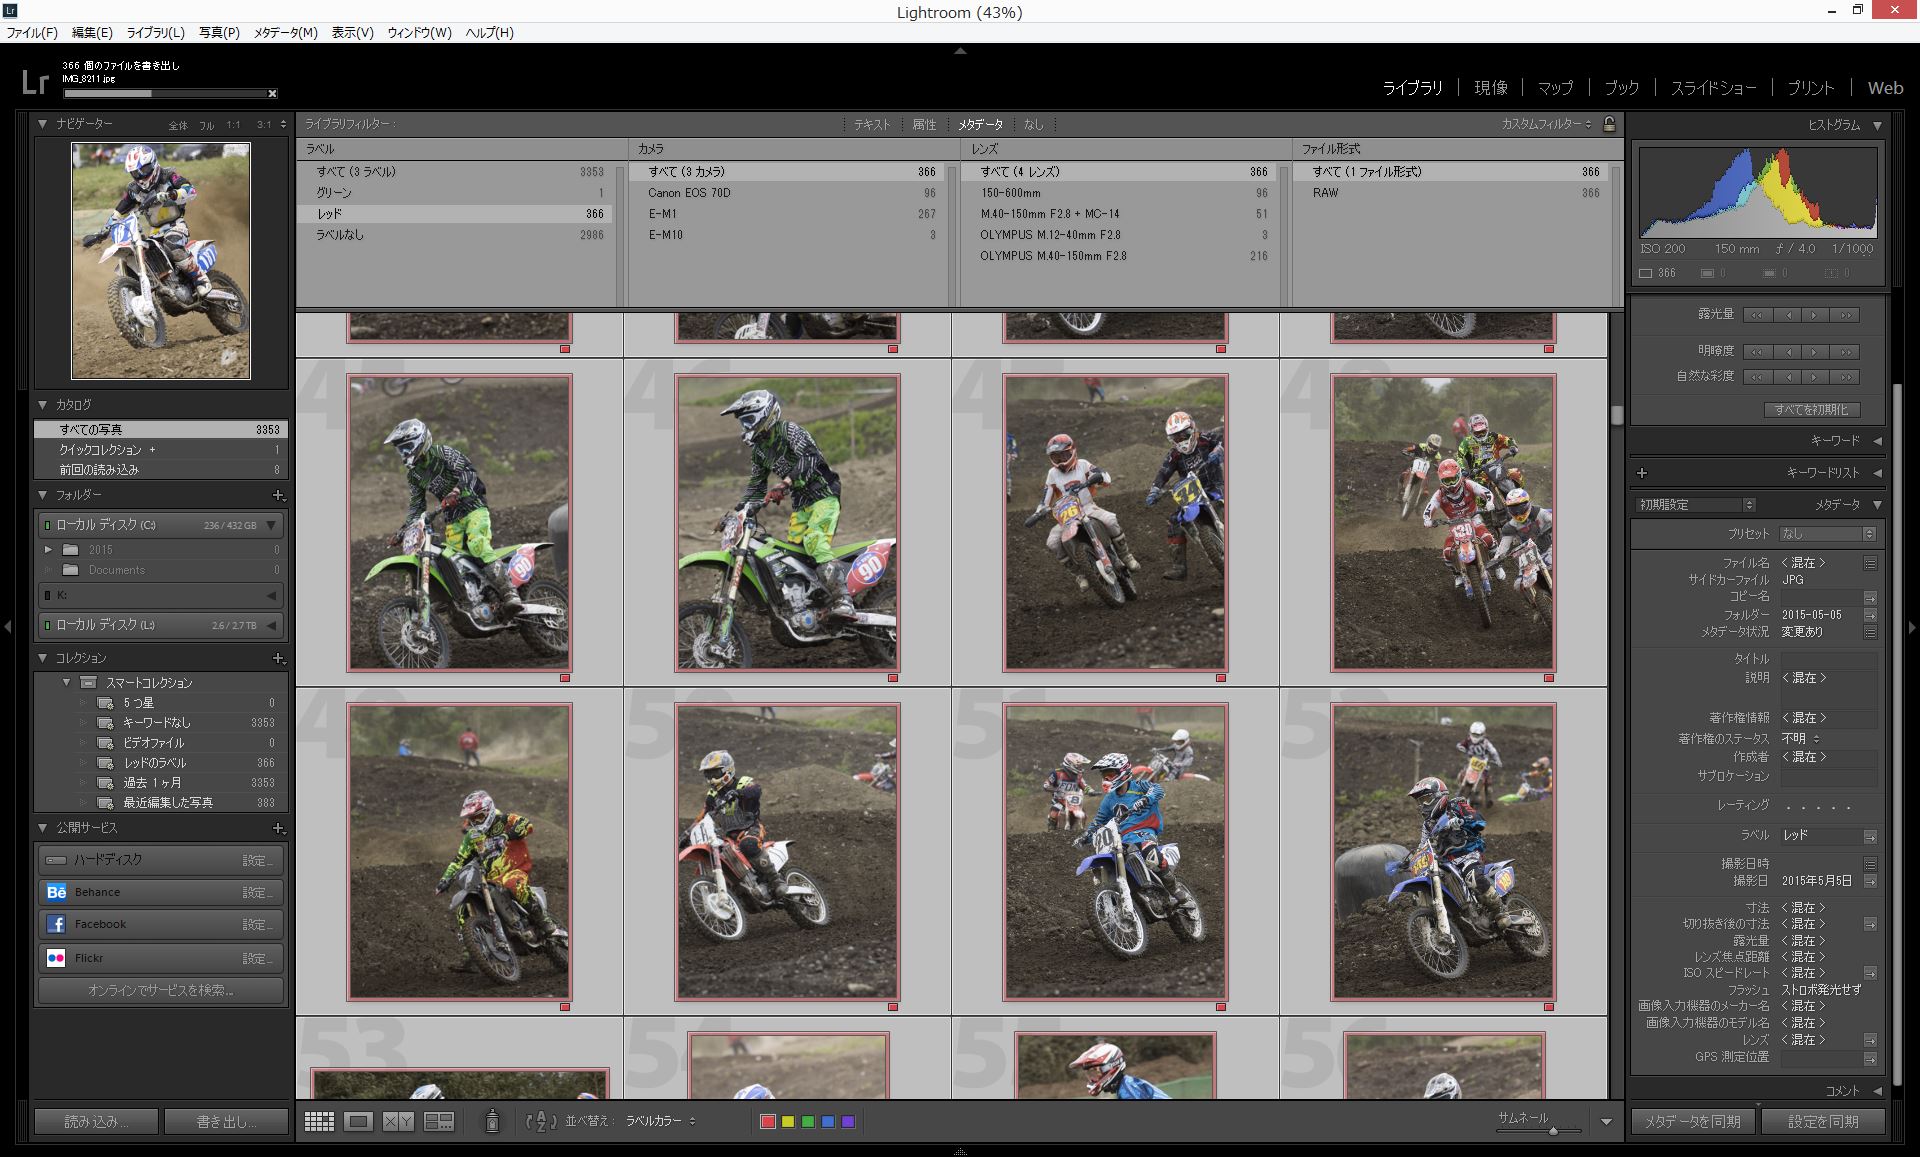Open XY compare view
This screenshot has width=1920, height=1157.
click(x=398, y=1121)
